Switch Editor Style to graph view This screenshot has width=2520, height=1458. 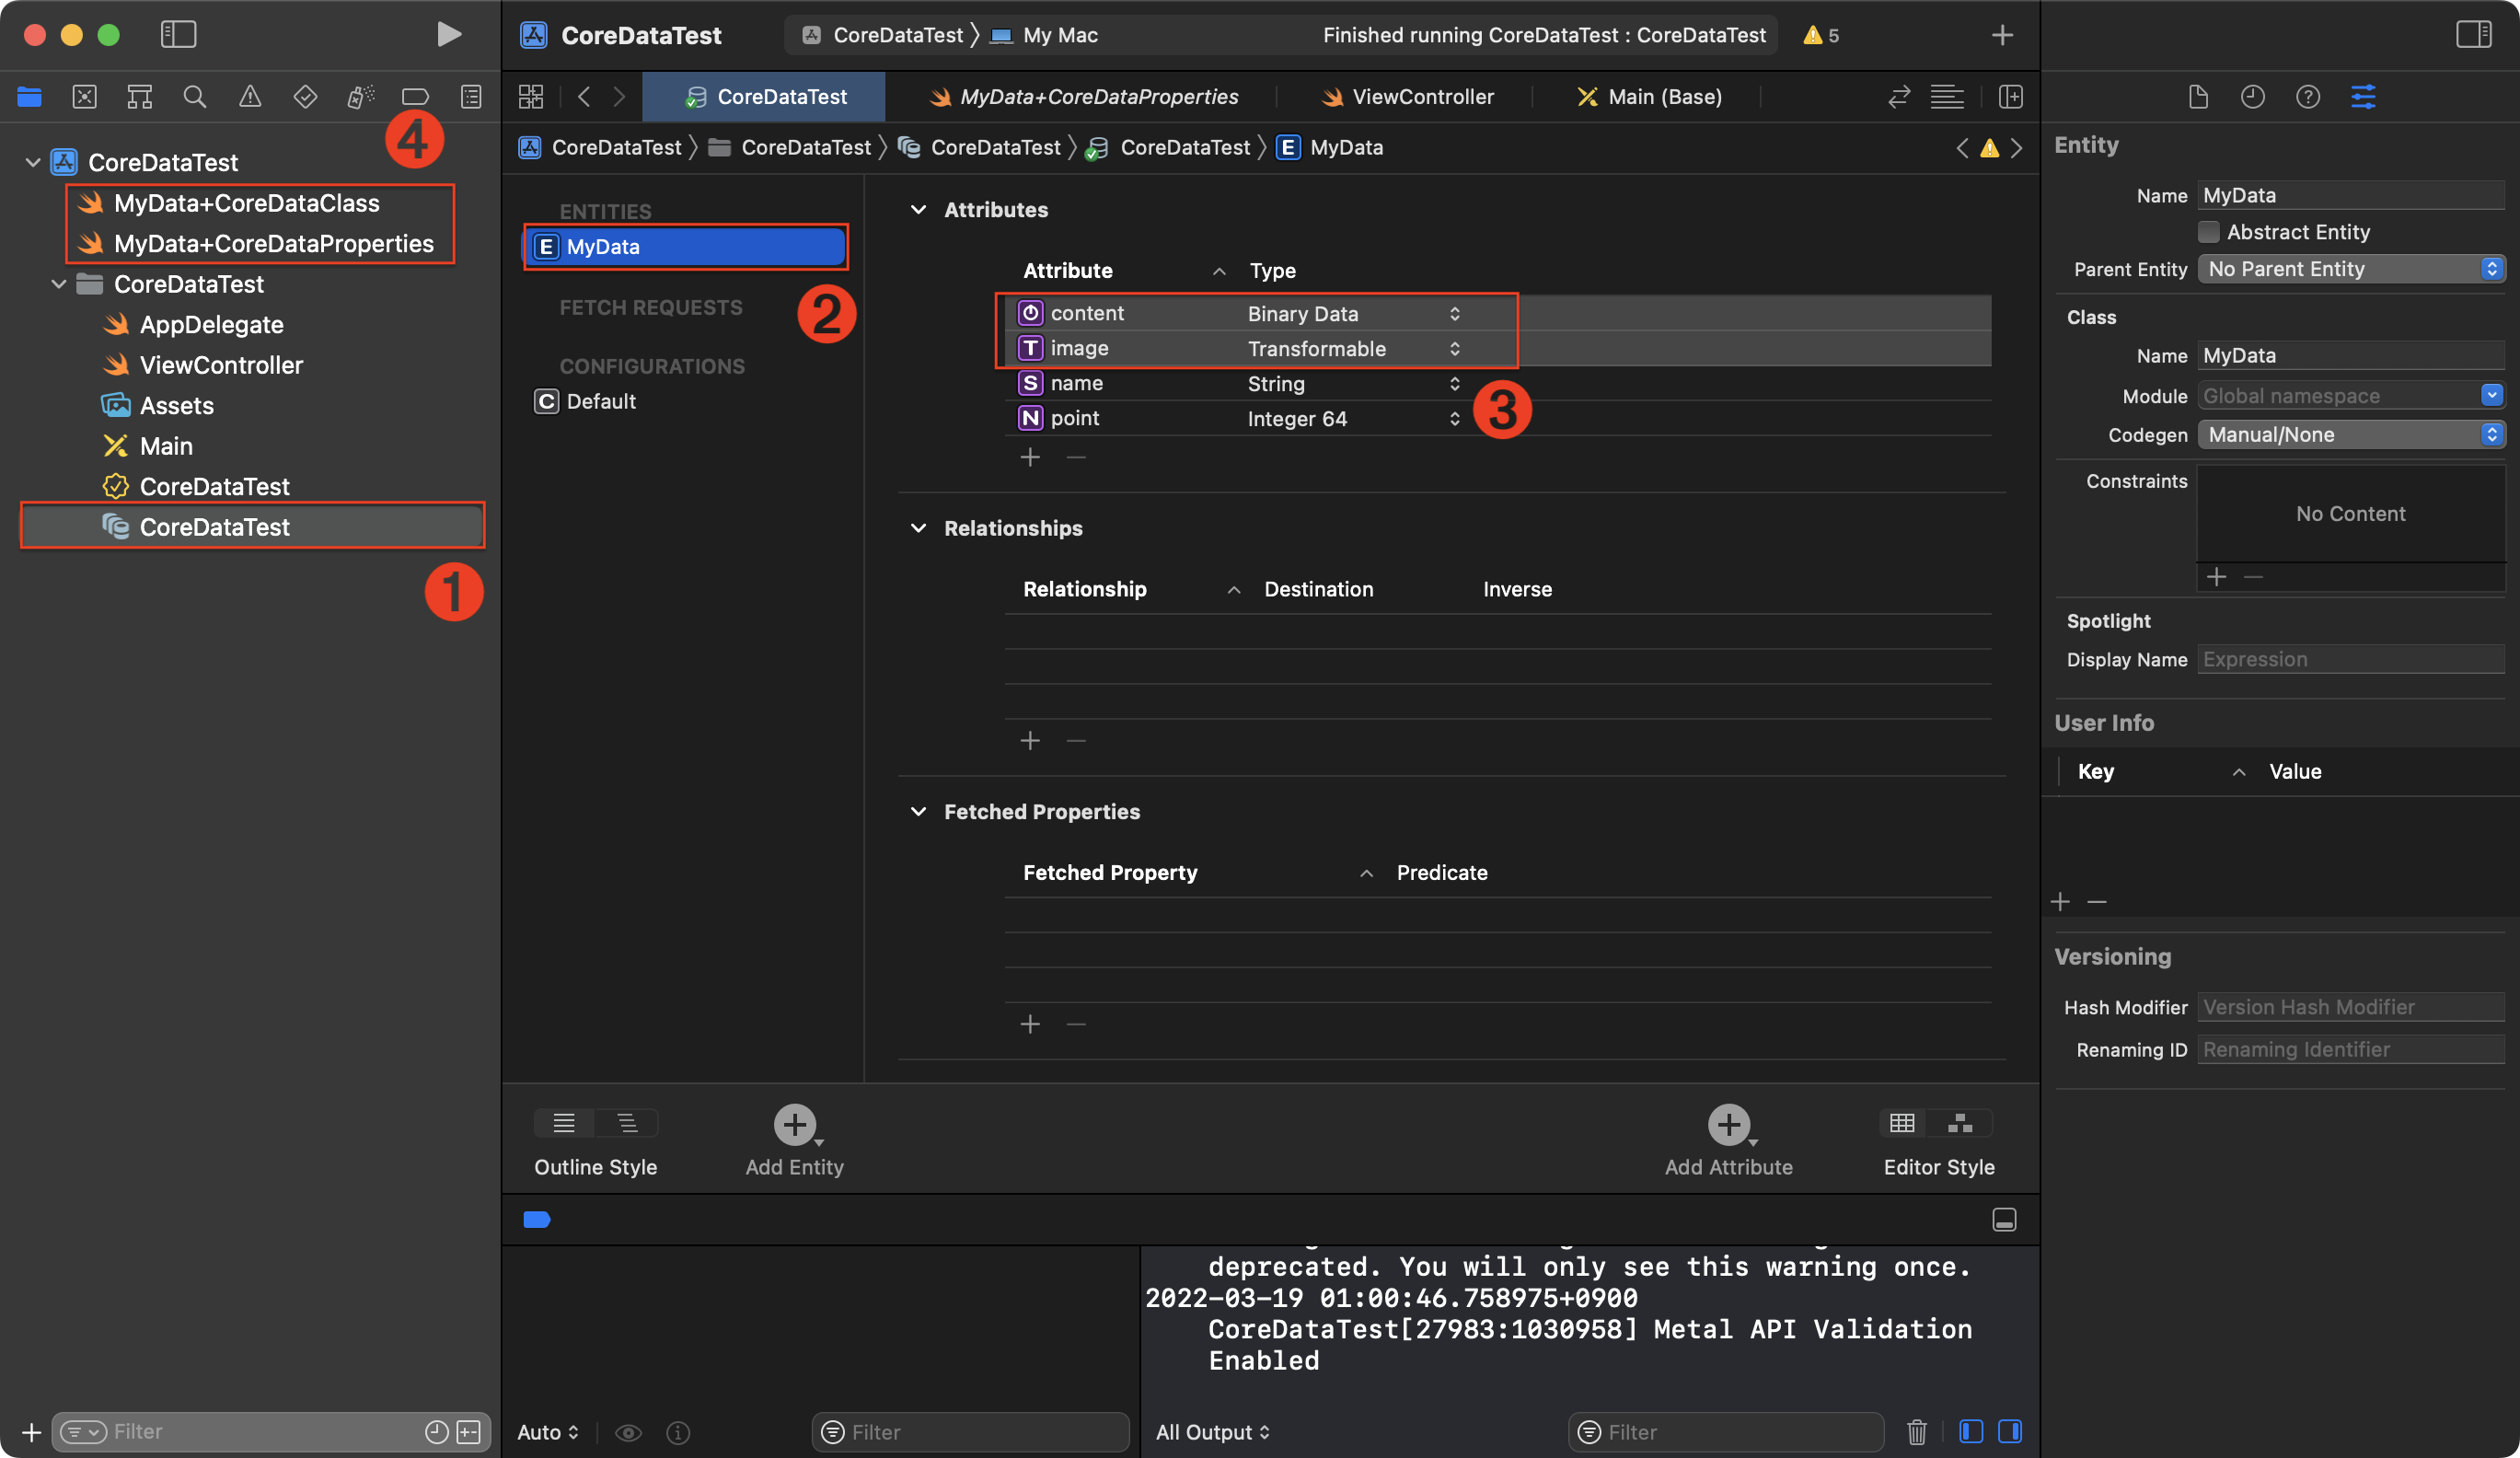click(1960, 1123)
